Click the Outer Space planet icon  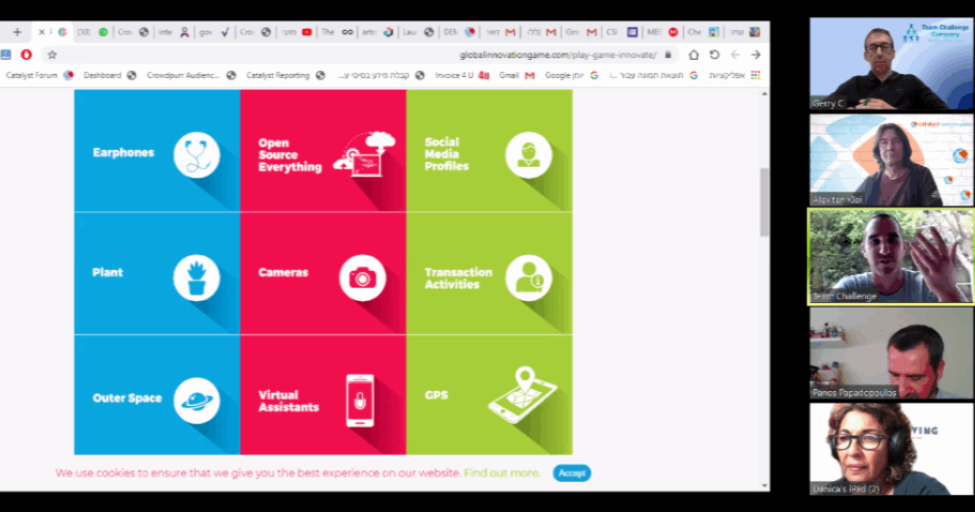tap(196, 400)
